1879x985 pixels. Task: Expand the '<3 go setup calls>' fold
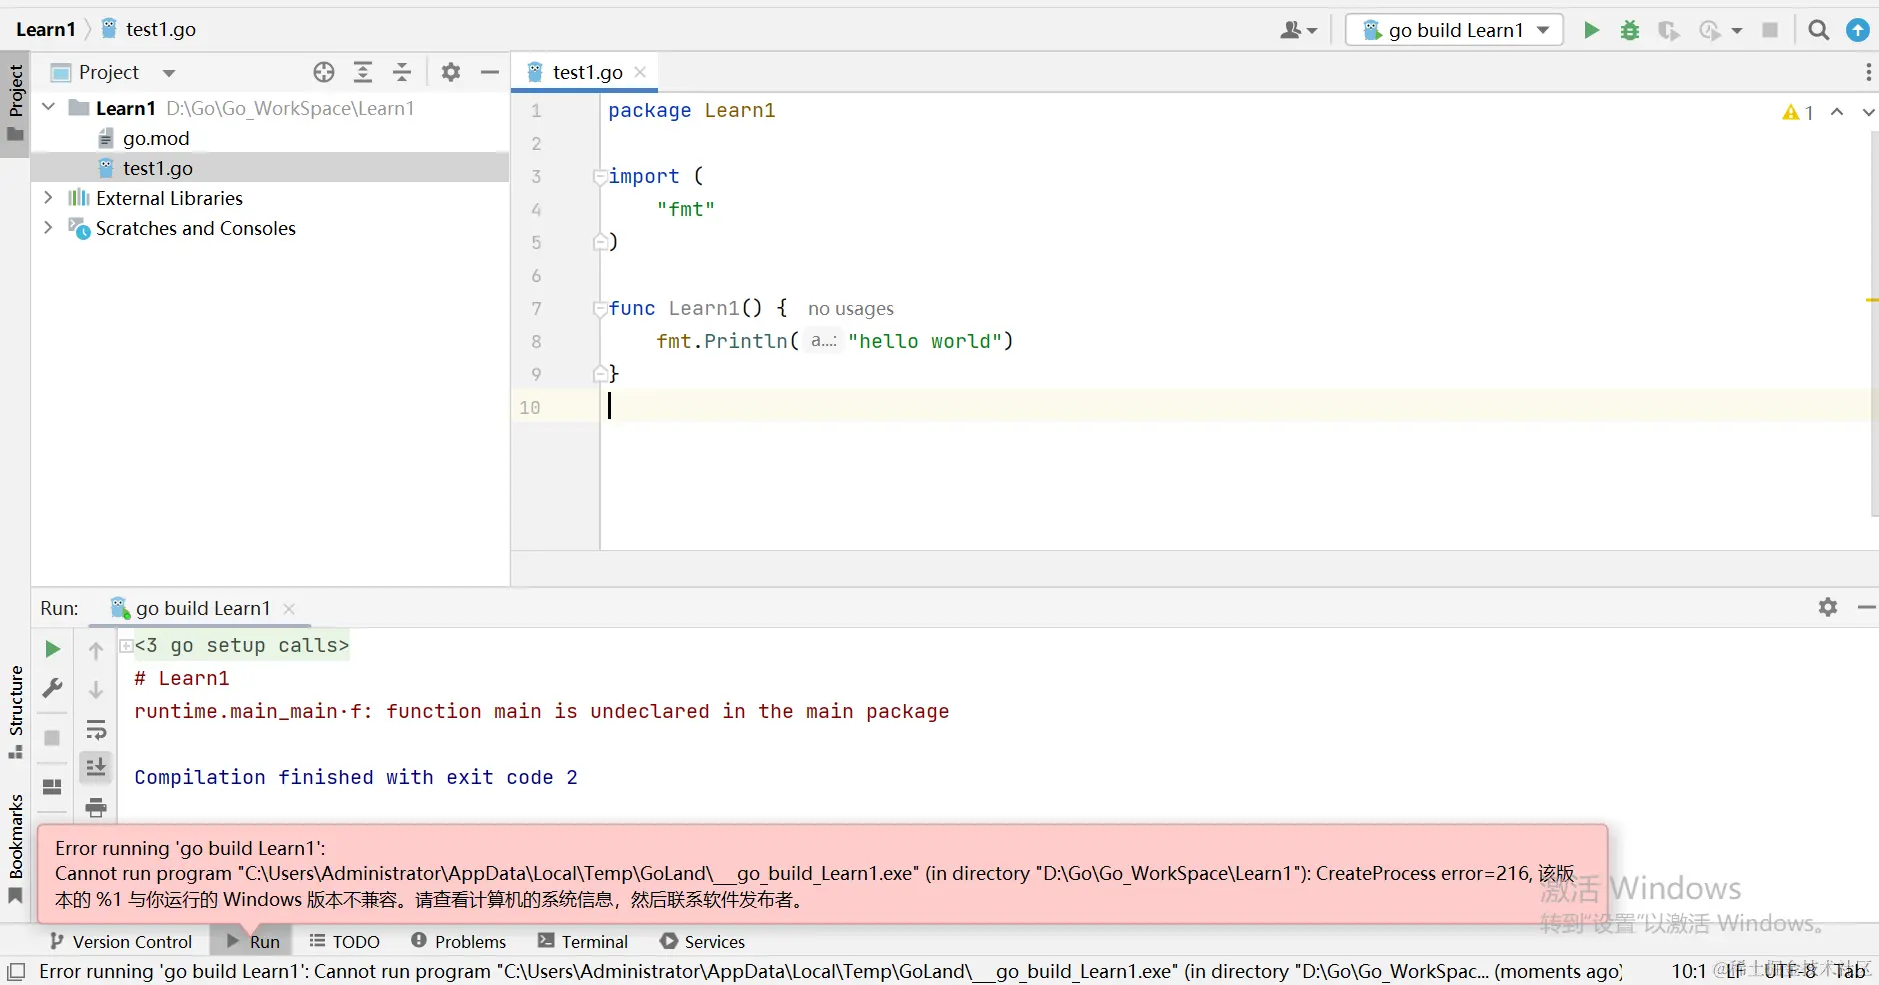pos(126,646)
